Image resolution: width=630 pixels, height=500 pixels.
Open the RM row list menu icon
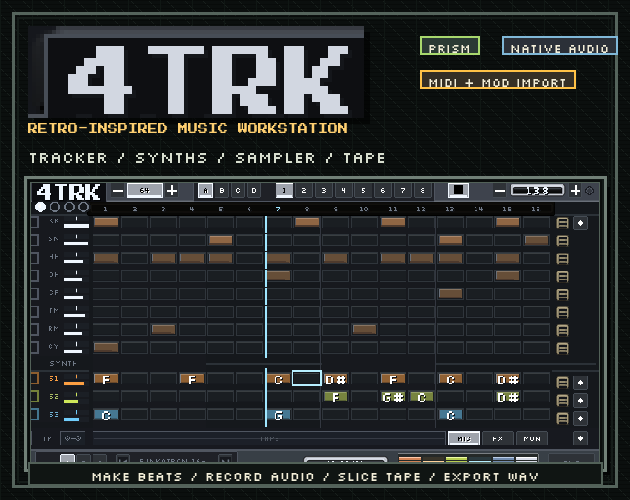[562, 330]
